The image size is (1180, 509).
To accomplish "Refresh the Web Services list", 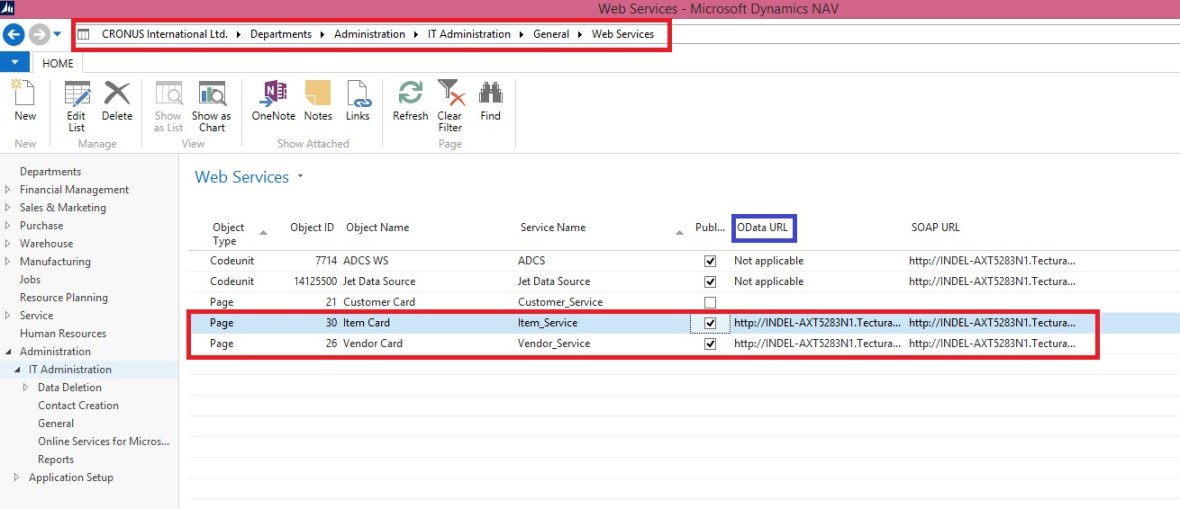I will pos(410,101).
